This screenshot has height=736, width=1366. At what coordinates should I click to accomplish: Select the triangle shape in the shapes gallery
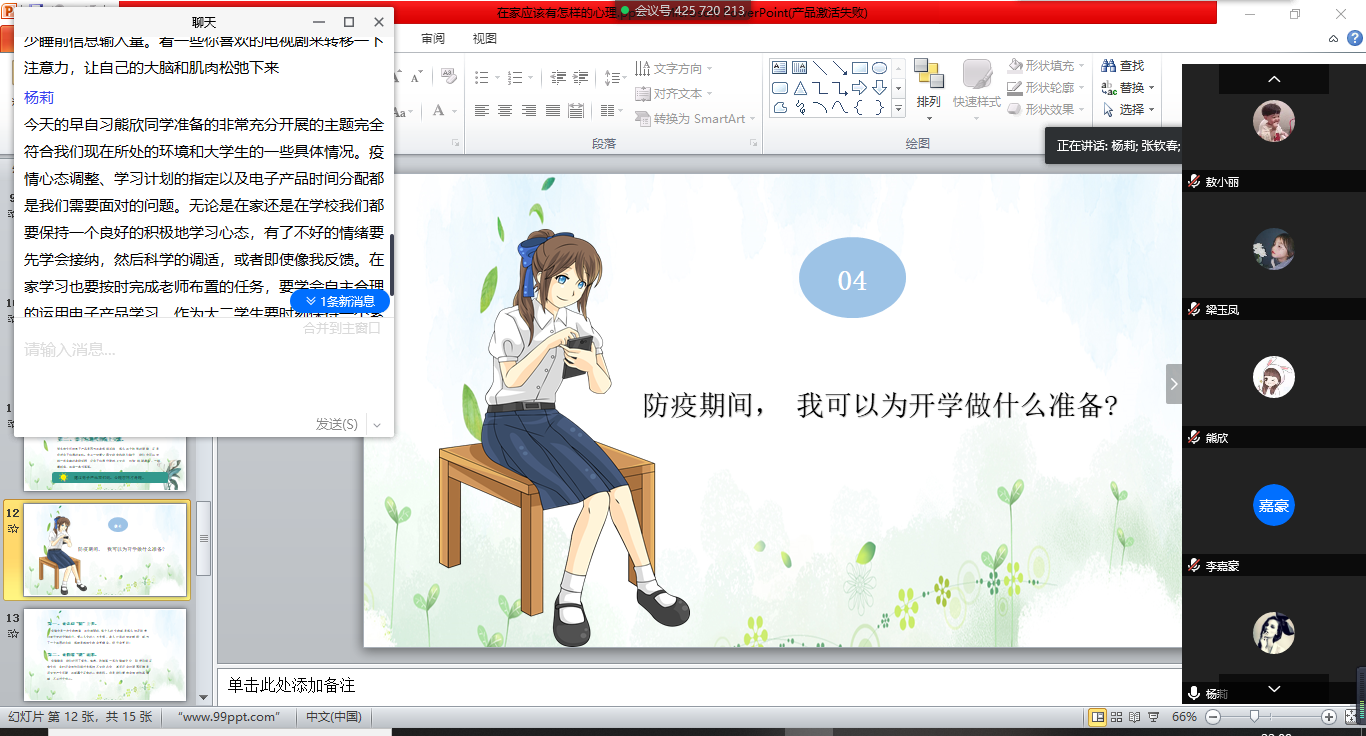800,88
